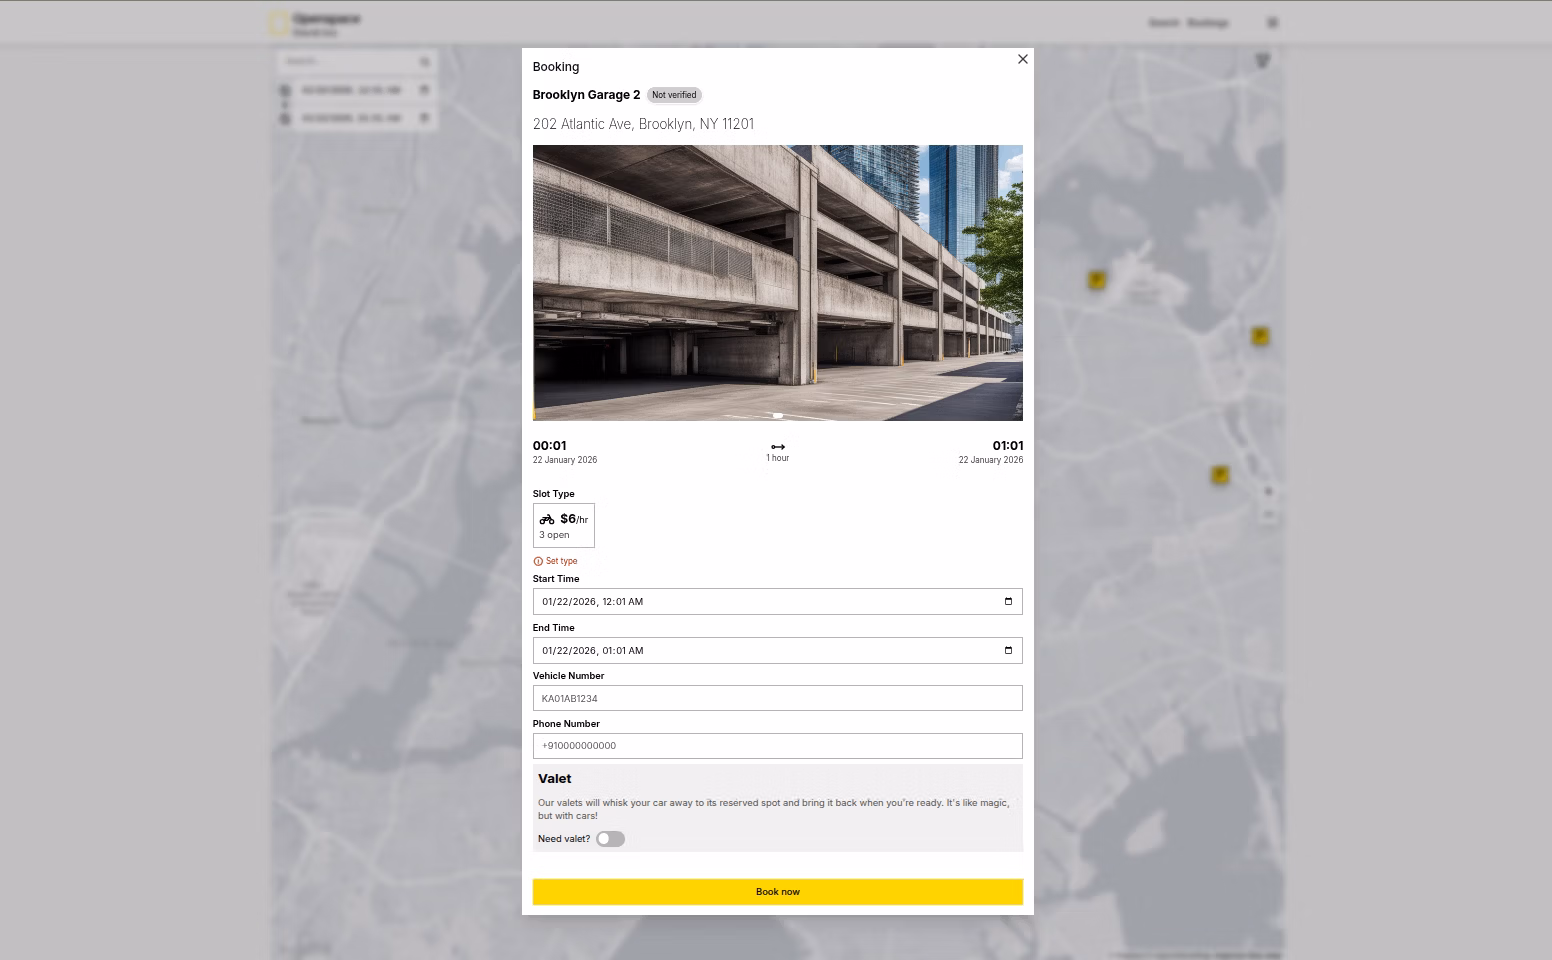1552x960 pixels.
Task: Select the $6/hr slot type card
Action: [564, 526]
